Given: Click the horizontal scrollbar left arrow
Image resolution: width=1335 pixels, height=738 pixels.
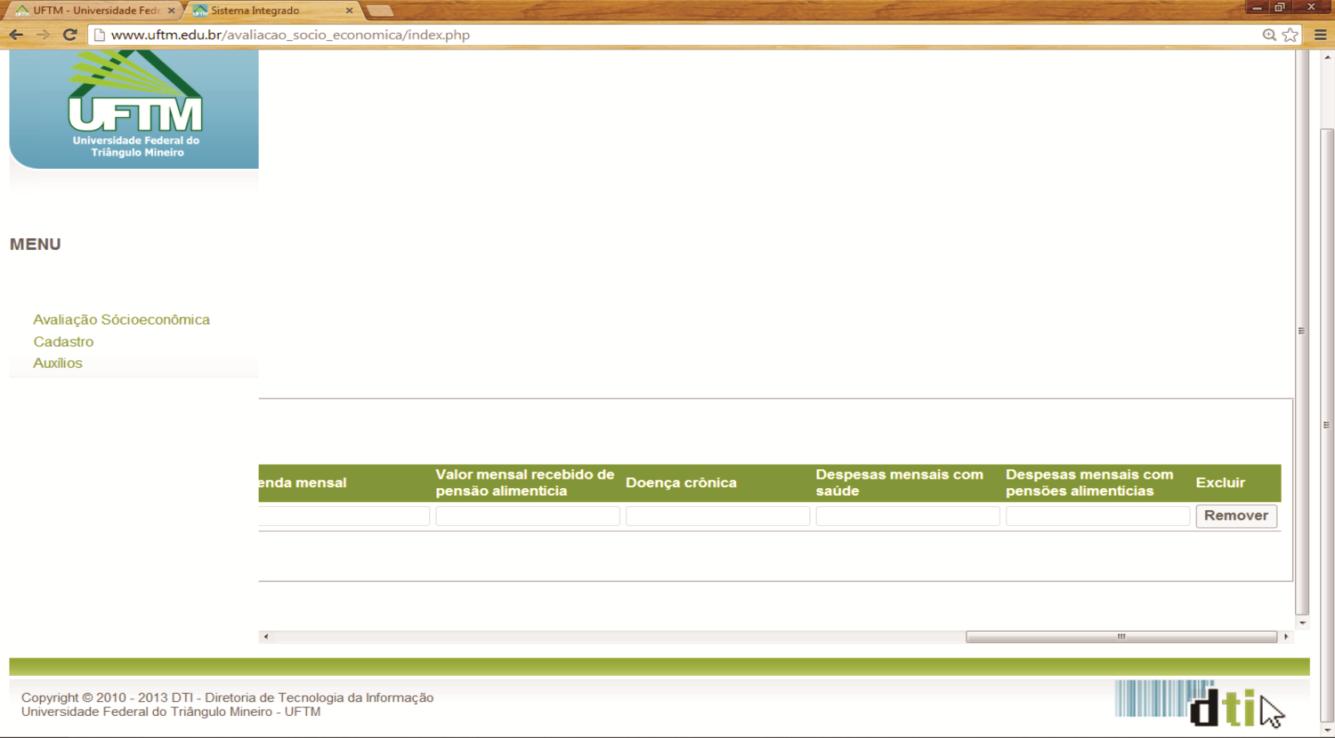Looking at the screenshot, I should [x=266, y=637].
